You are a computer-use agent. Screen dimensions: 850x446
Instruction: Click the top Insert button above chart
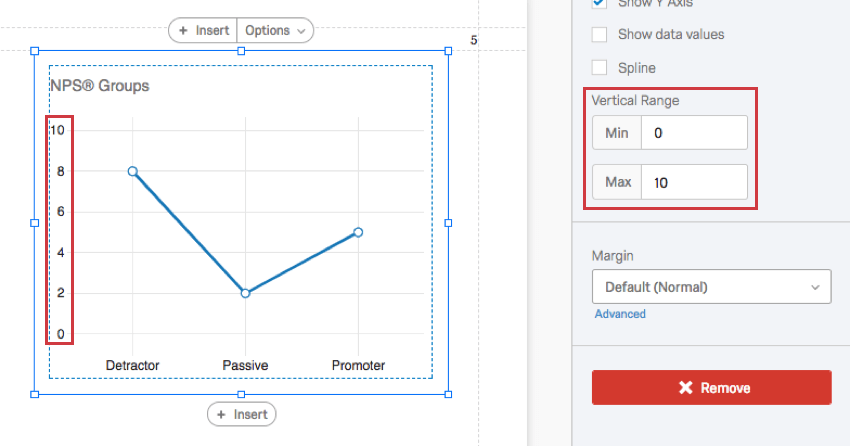(x=203, y=30)
